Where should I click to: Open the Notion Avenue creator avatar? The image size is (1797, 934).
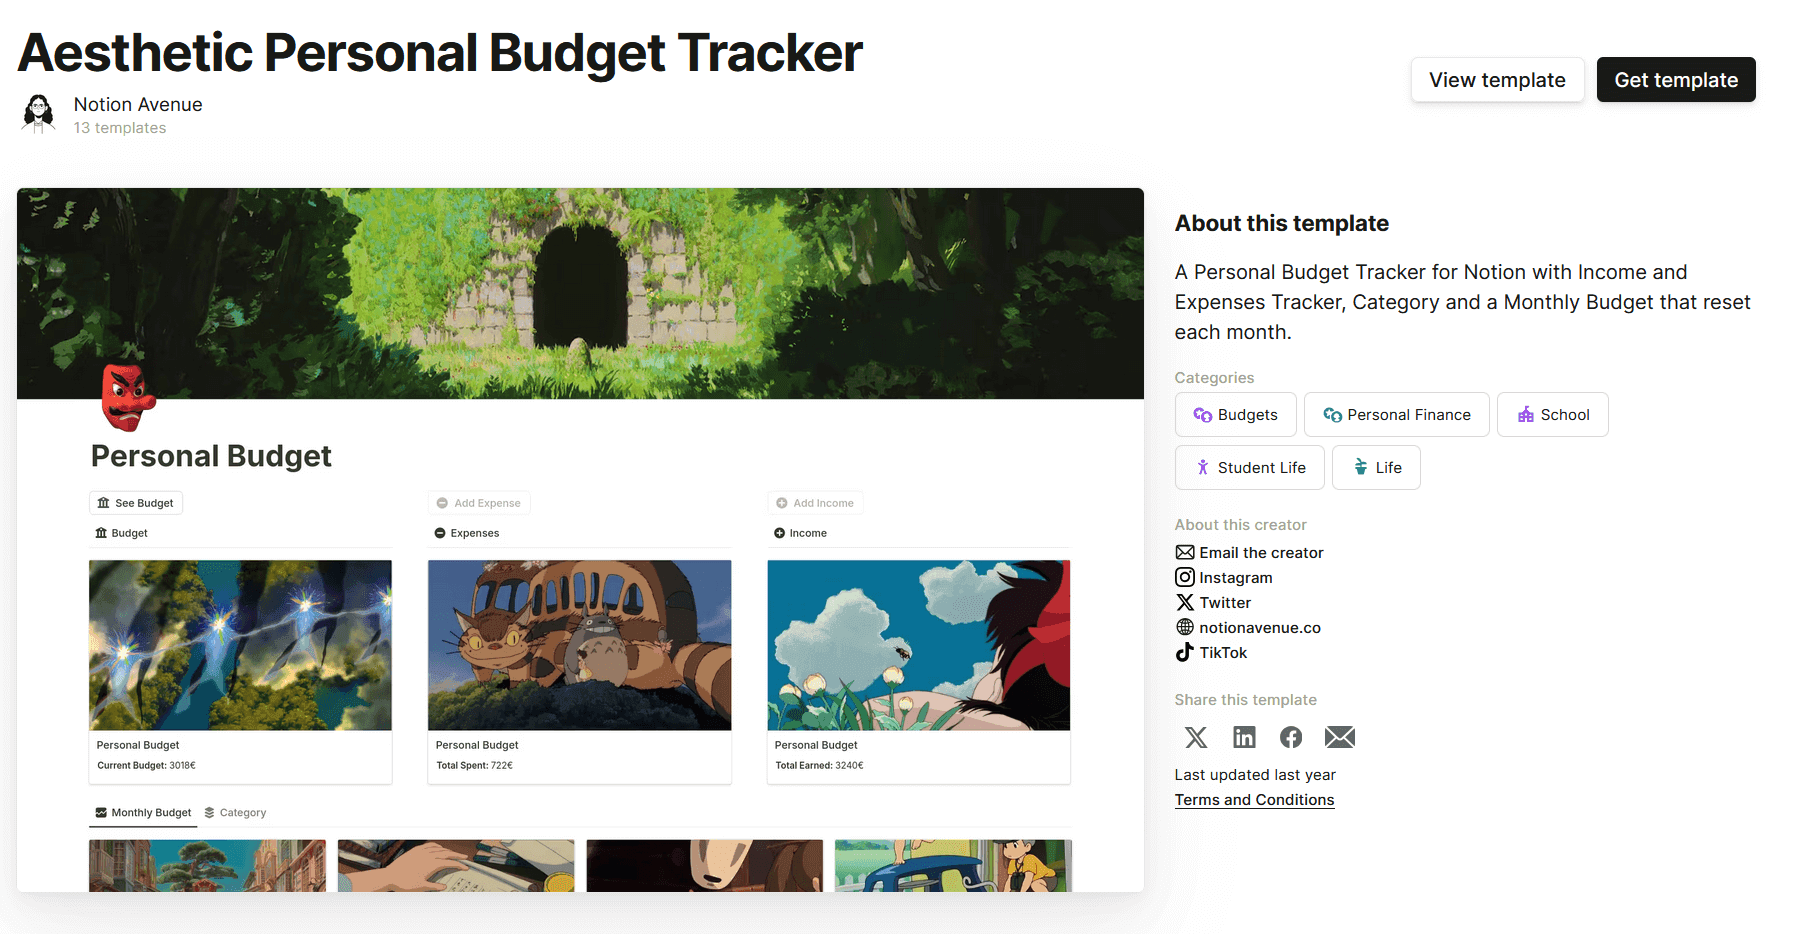(39, 114)
